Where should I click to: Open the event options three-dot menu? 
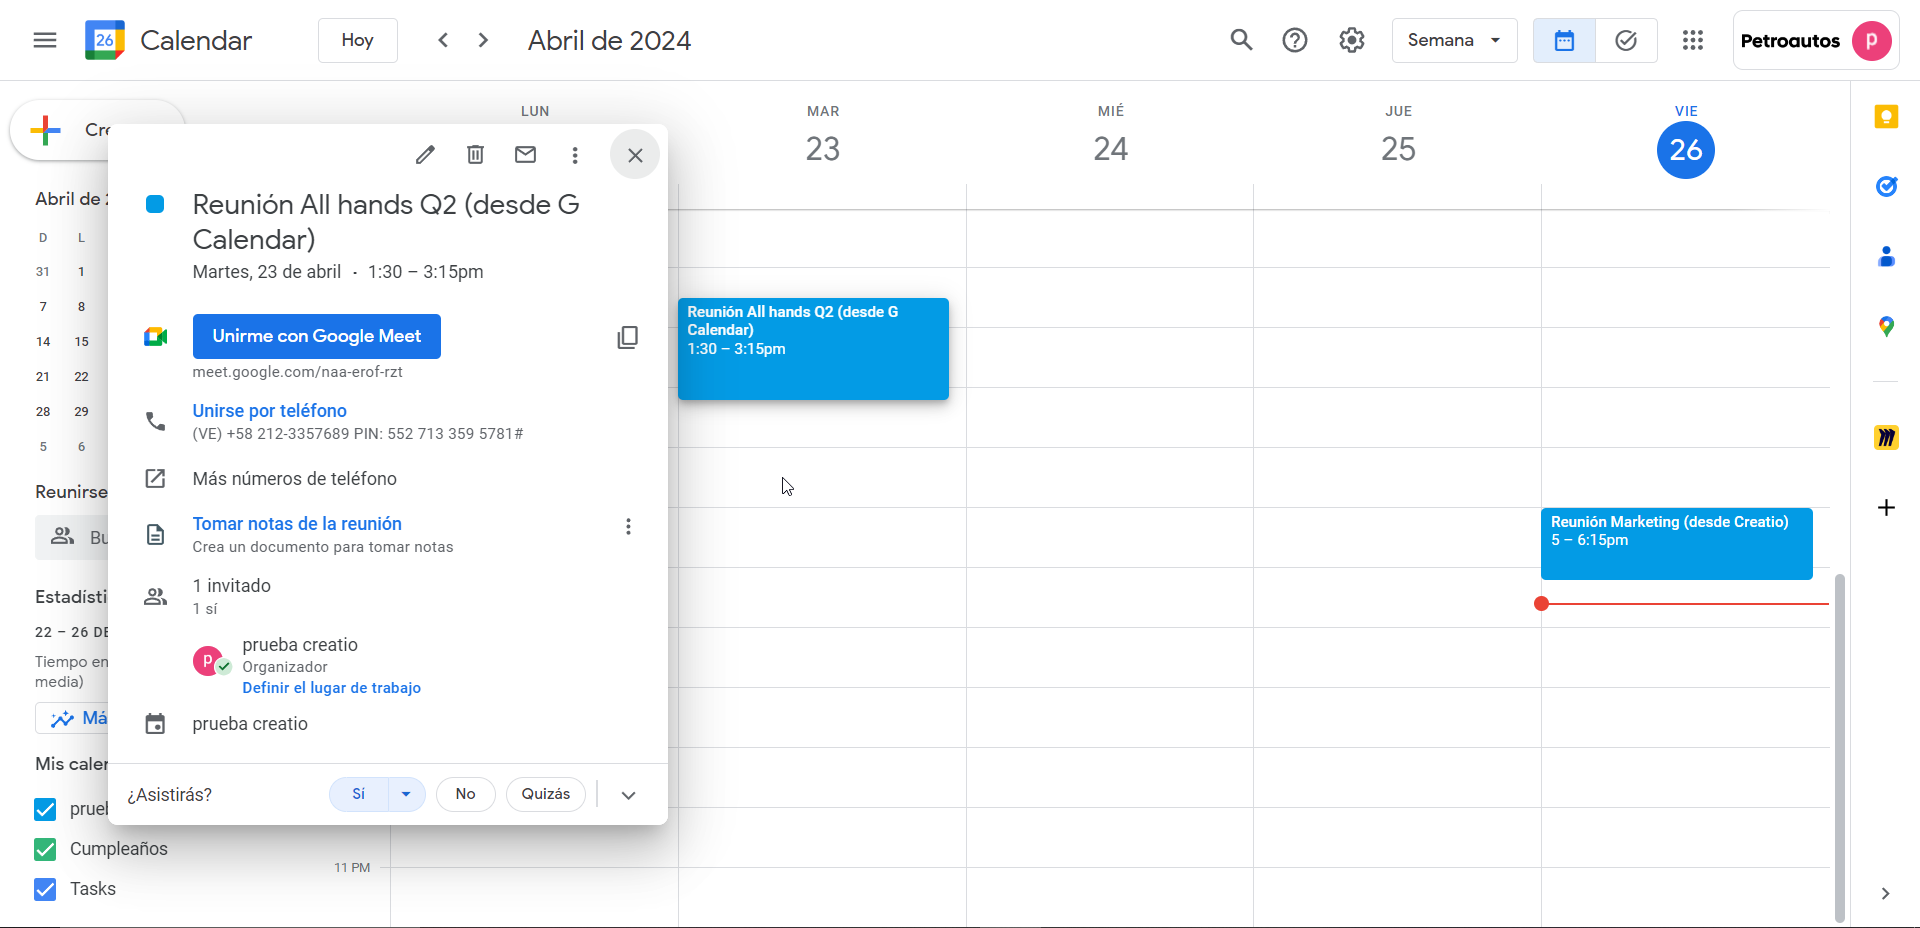coord(575,155)
